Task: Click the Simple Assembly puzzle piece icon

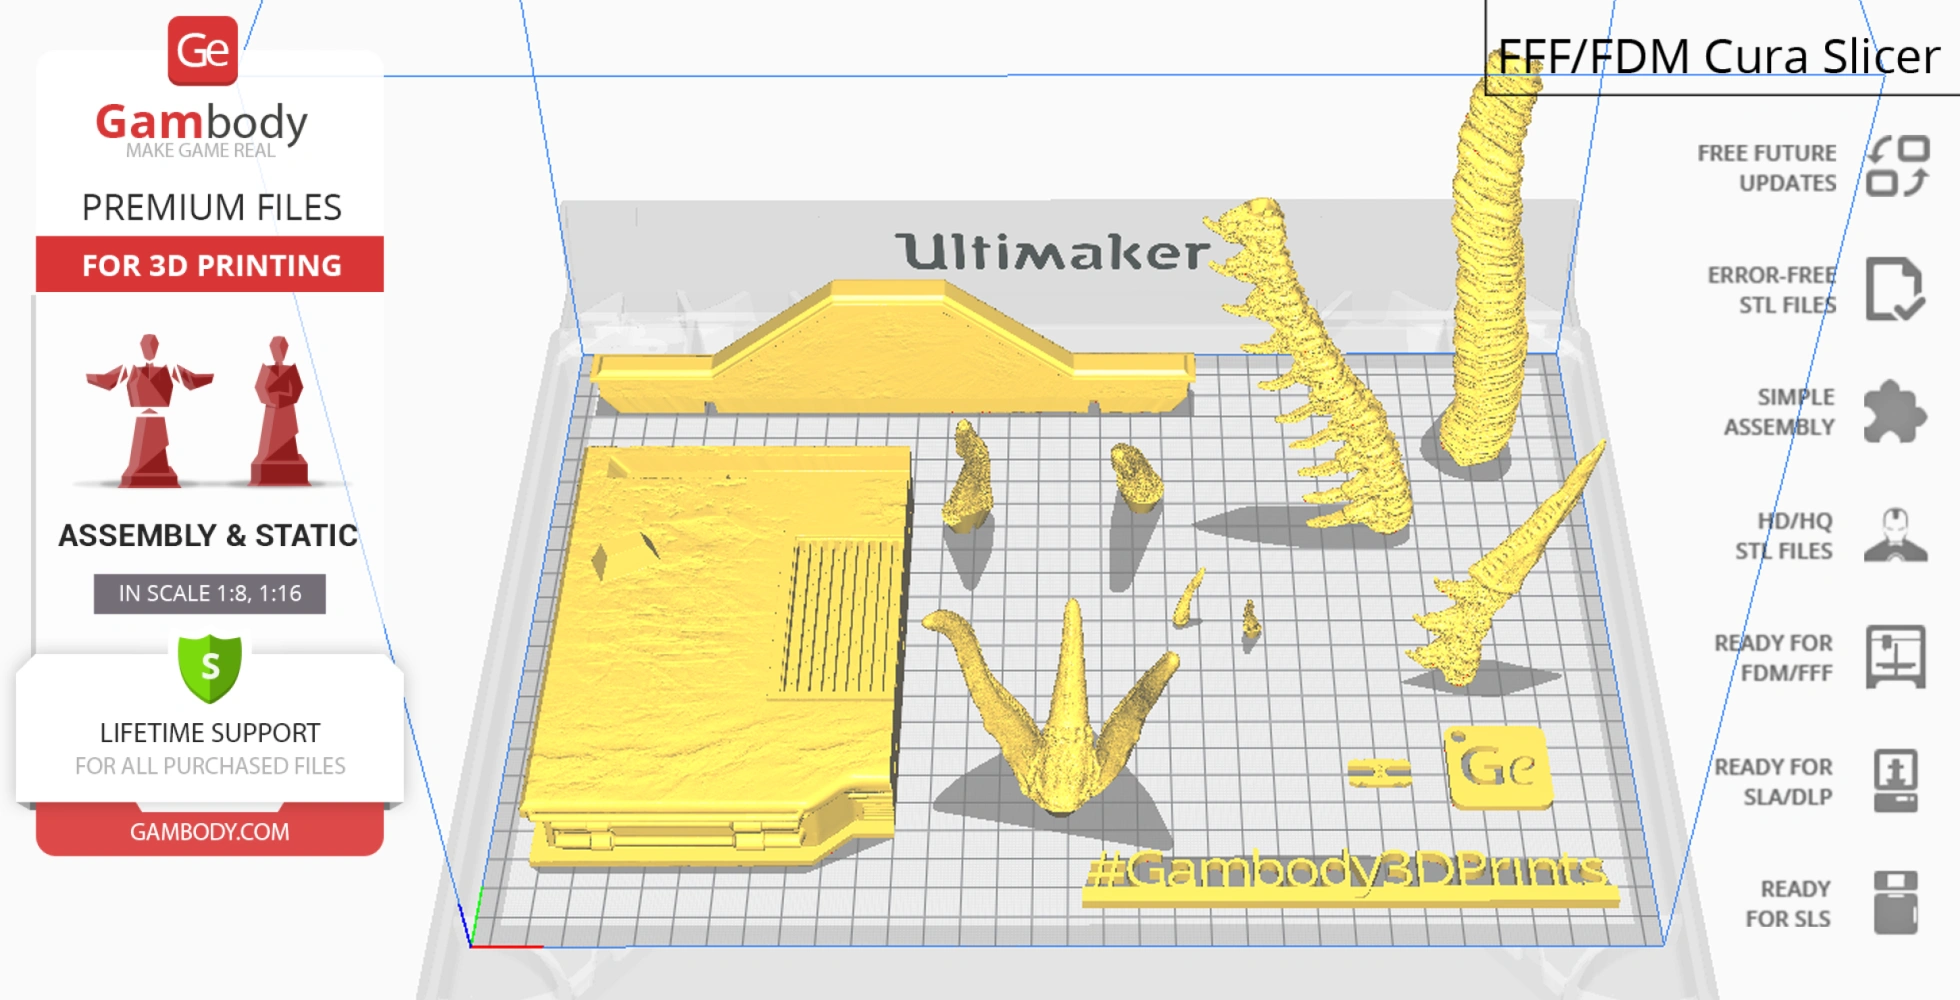Action: tap(1894, 411)
